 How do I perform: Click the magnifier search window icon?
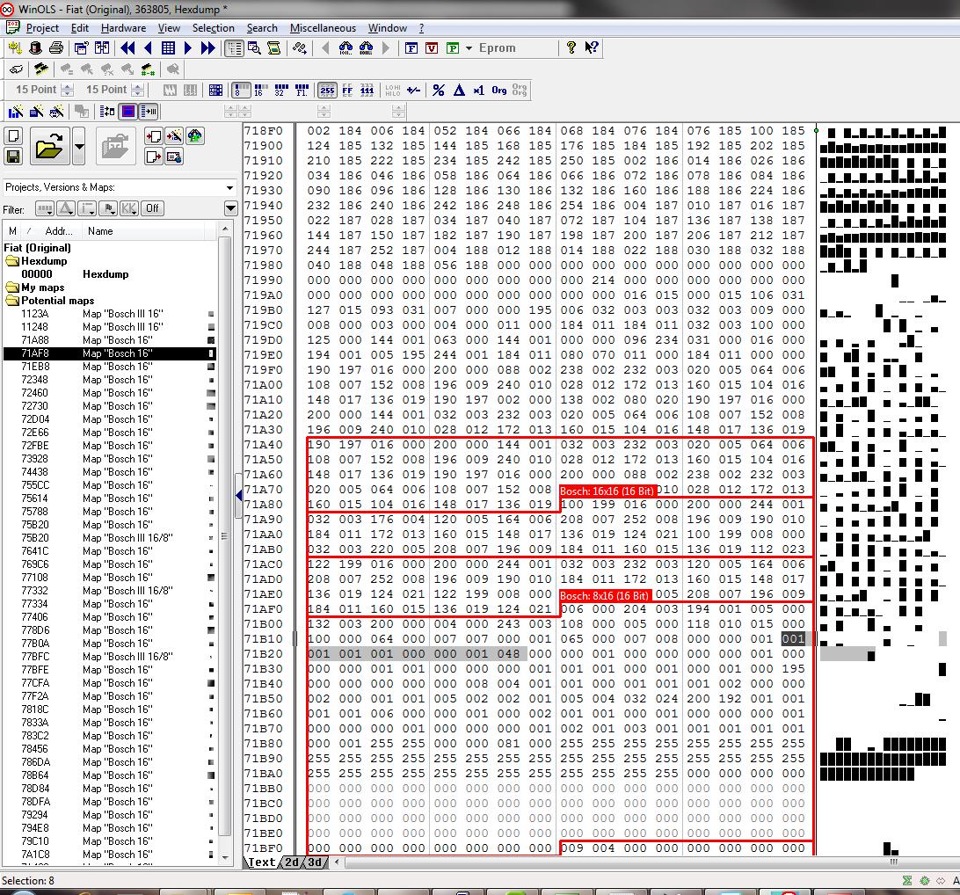tap(254, 48)
